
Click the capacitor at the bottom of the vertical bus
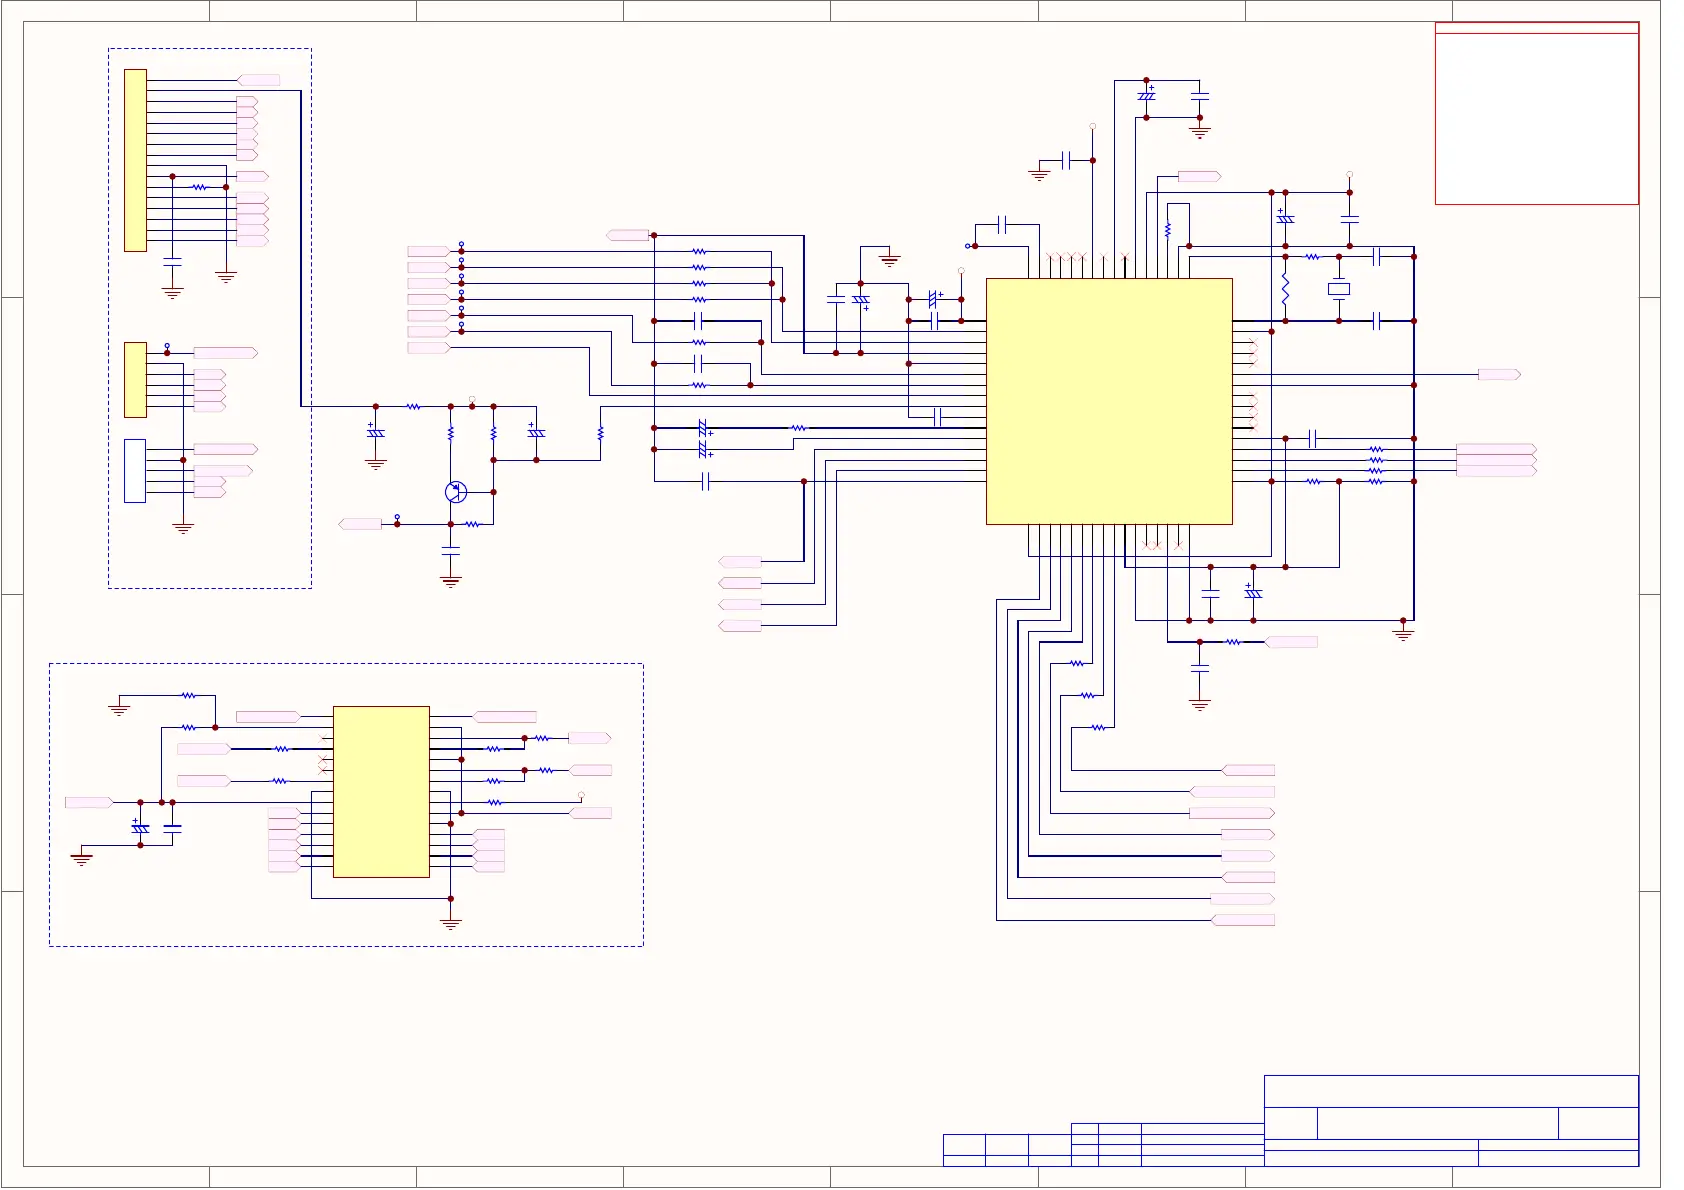(x=706, y=482)
